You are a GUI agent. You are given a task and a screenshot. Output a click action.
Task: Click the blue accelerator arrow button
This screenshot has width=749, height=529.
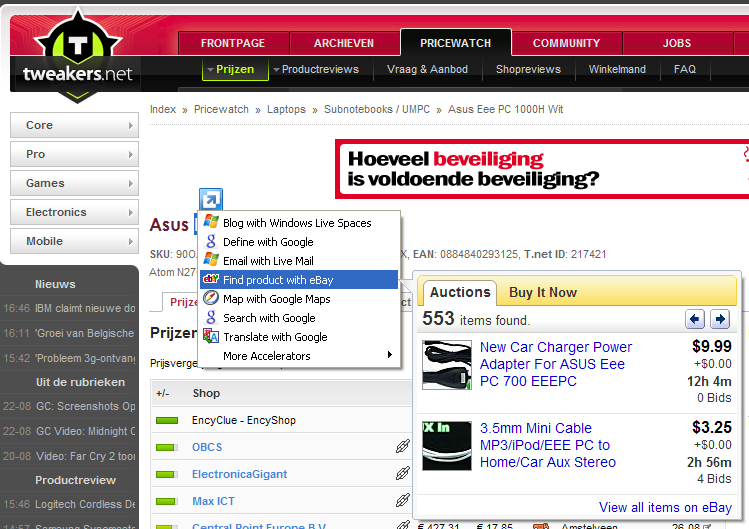(x=211, y=199)
